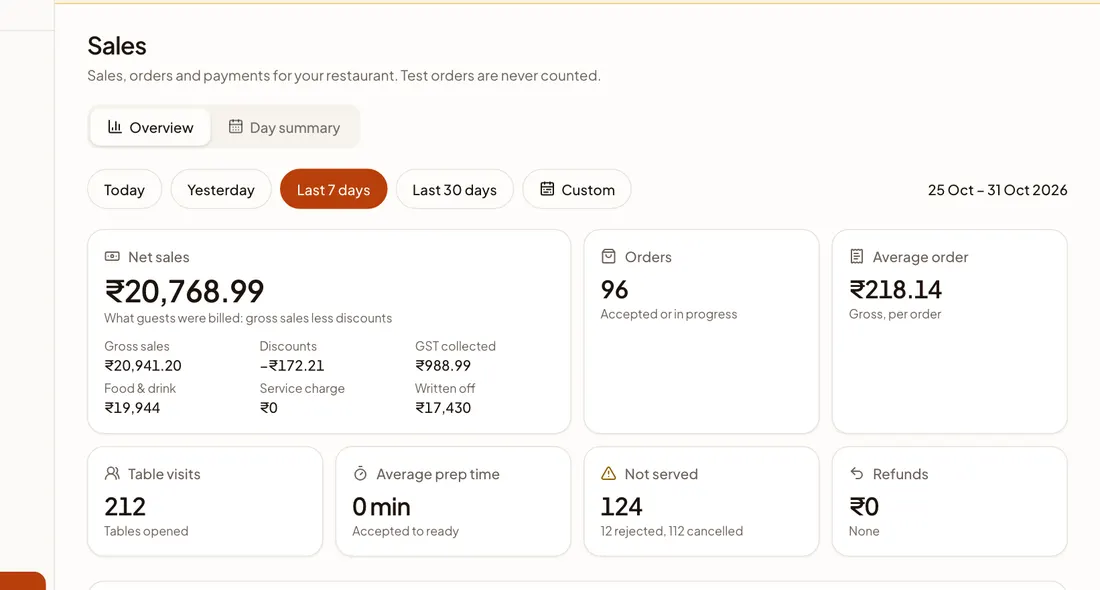Click the net sales total ₹20,768.99
This screenshot has width=1100, height=590.
click(x=185, y=291)
